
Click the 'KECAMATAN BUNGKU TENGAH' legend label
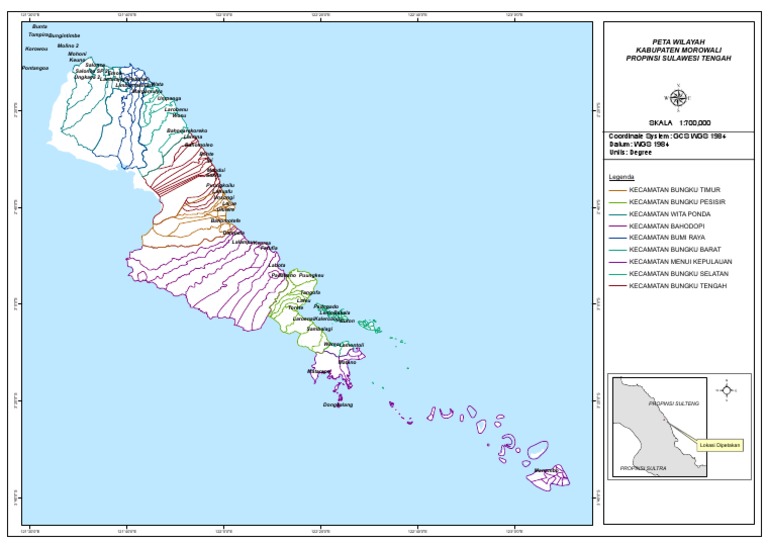(677, 286)
